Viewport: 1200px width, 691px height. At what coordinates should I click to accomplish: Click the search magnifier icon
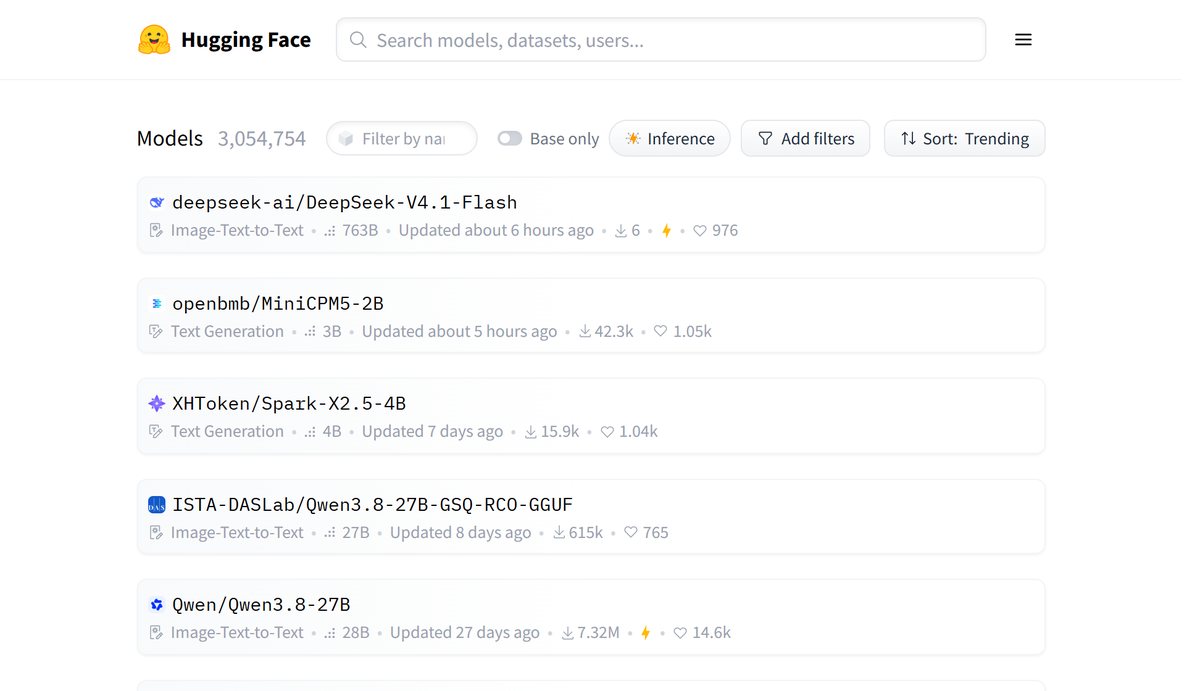click(x=357, y=40)
